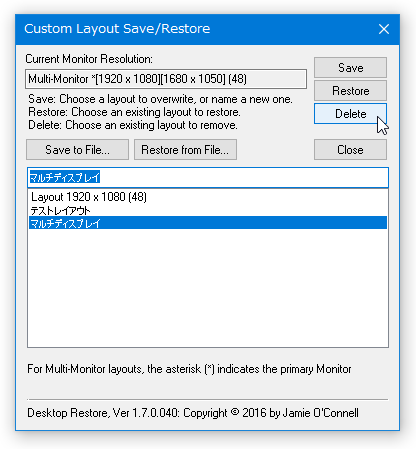Click the Current Monitor Resolution label

[x=89, y=59]
